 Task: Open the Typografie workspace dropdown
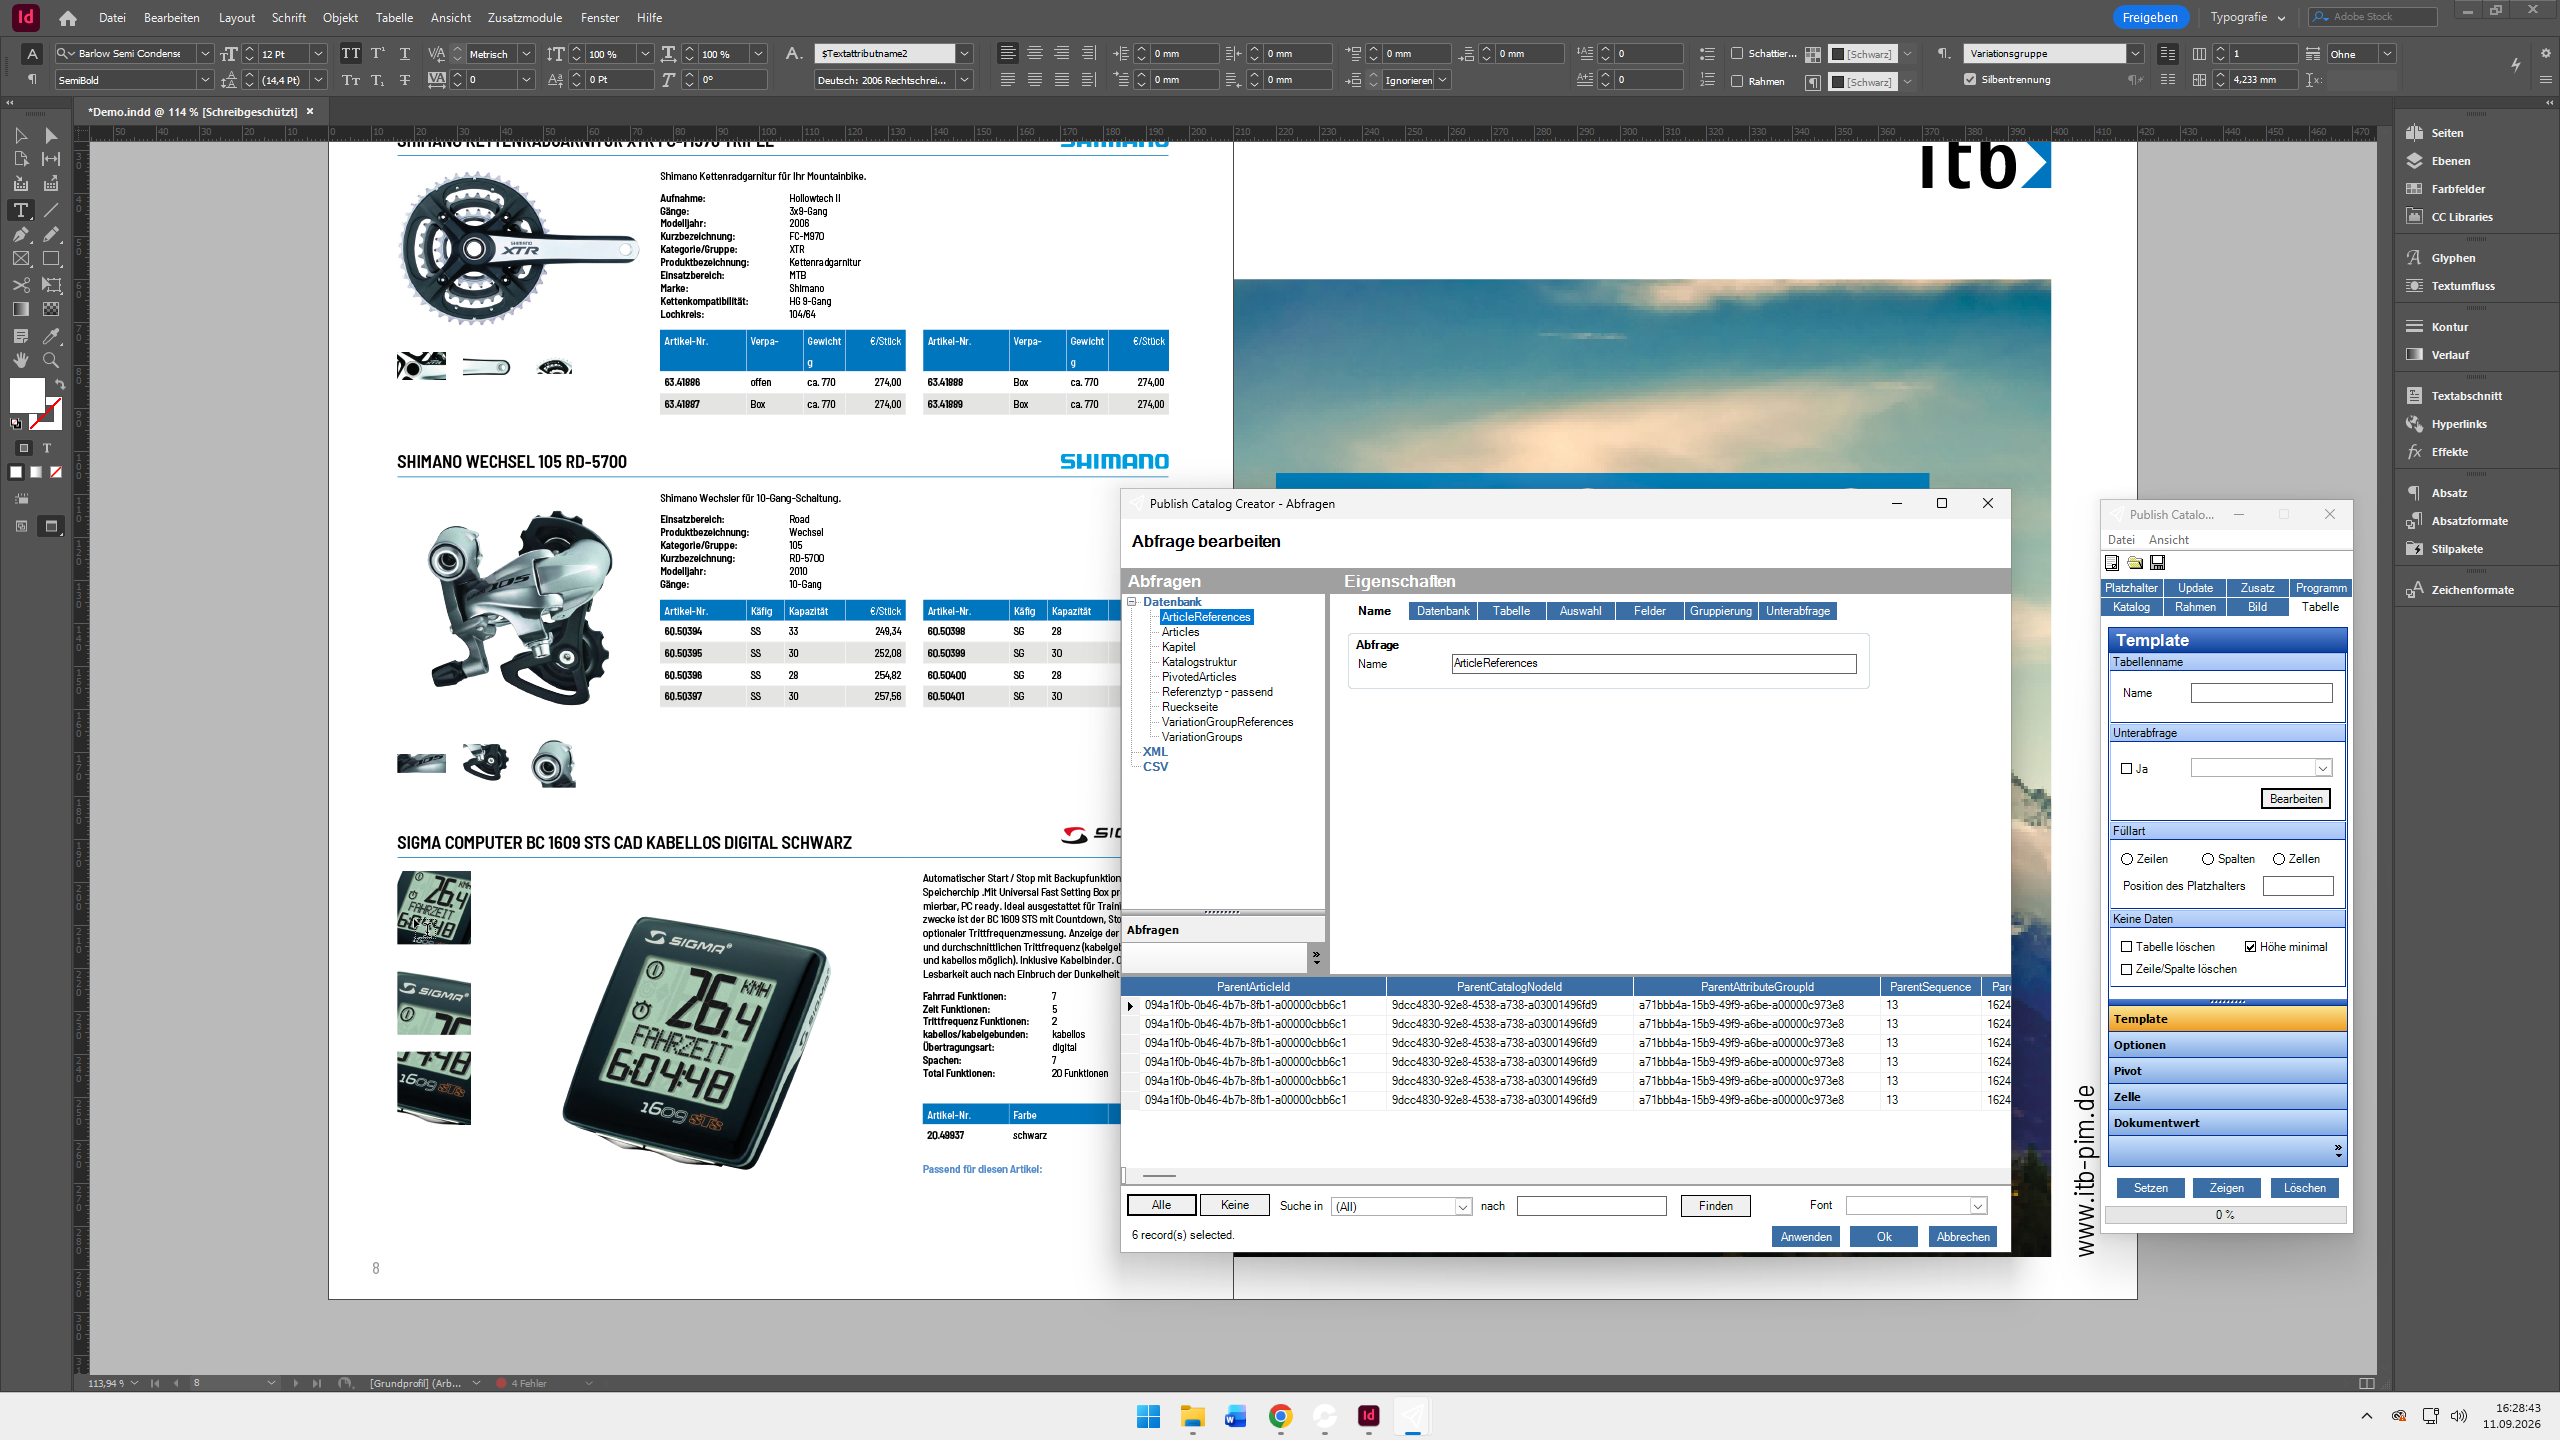click(2248, 17)
